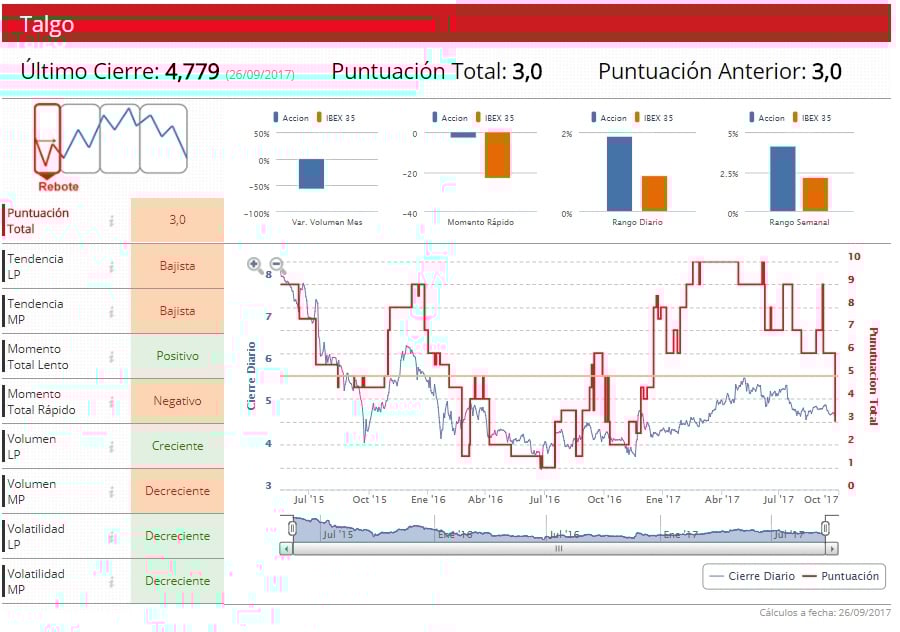Image resolution: width=900 pixels, height=632 pixels.
Task: Click the Rango Semanal chart title
Action: tap(799, 222)
